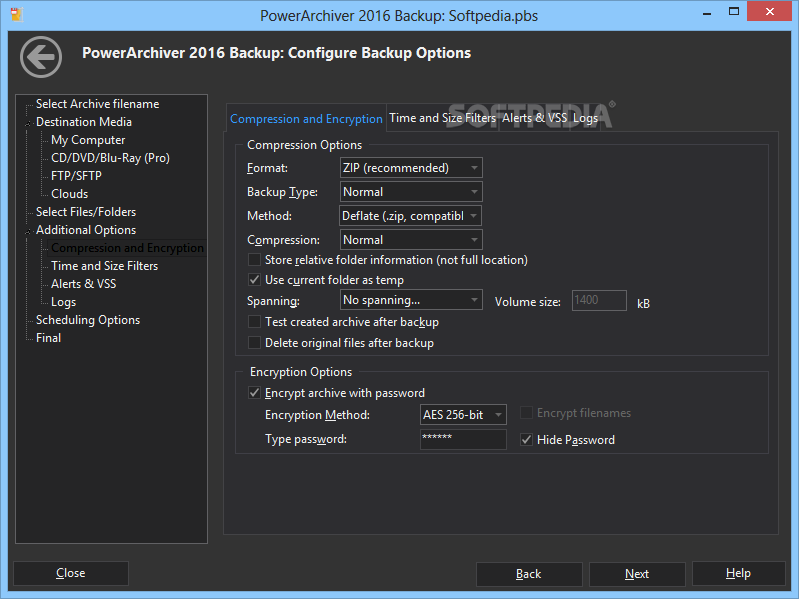Click the Back button
799x599 pixels.
click(x=529, y=574)
